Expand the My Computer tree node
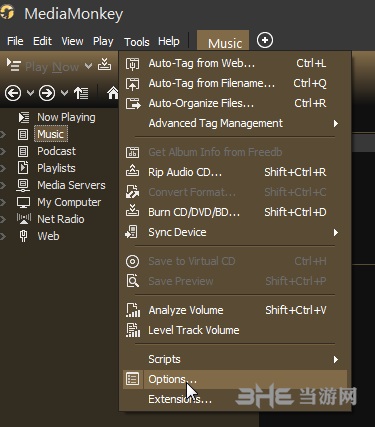Viewport: 375px width, 427px height. pyautogui.click(x=3, y=202)
